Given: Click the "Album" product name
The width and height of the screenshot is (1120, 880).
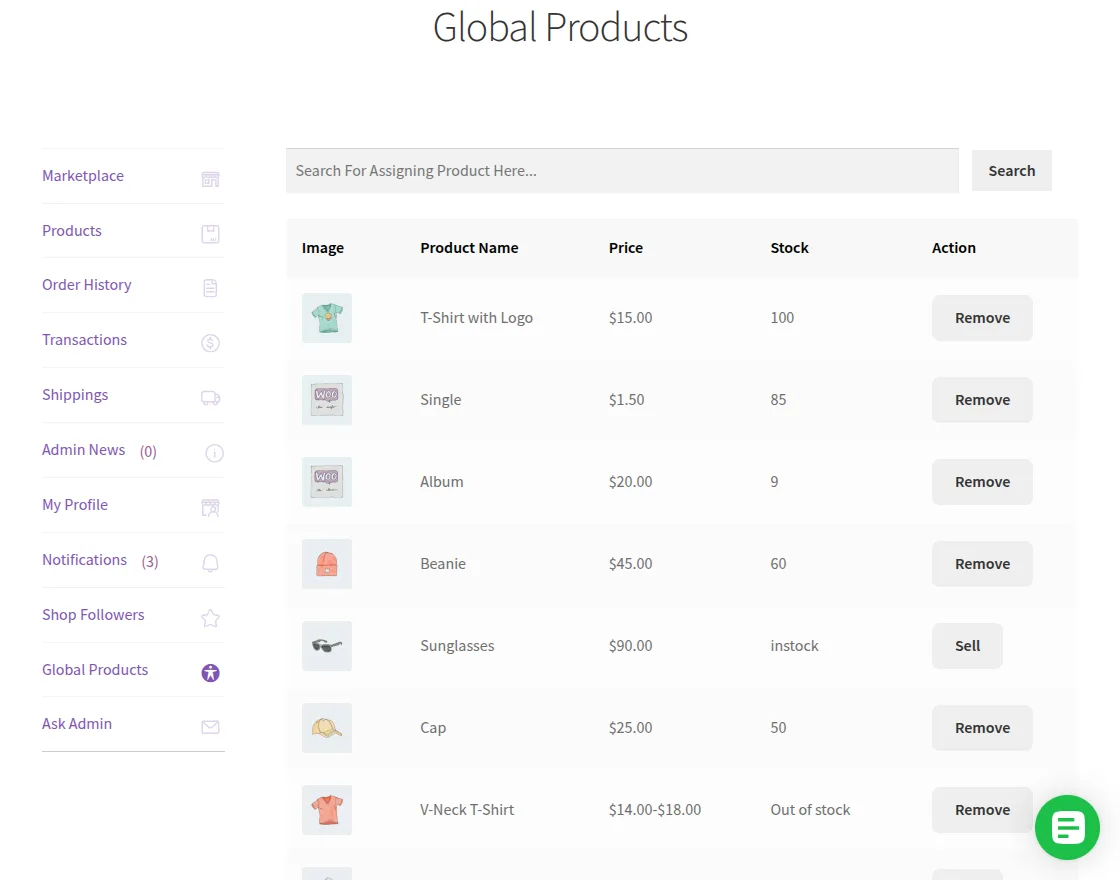Looking at the screenshot, I should click(x=441, y=482).
